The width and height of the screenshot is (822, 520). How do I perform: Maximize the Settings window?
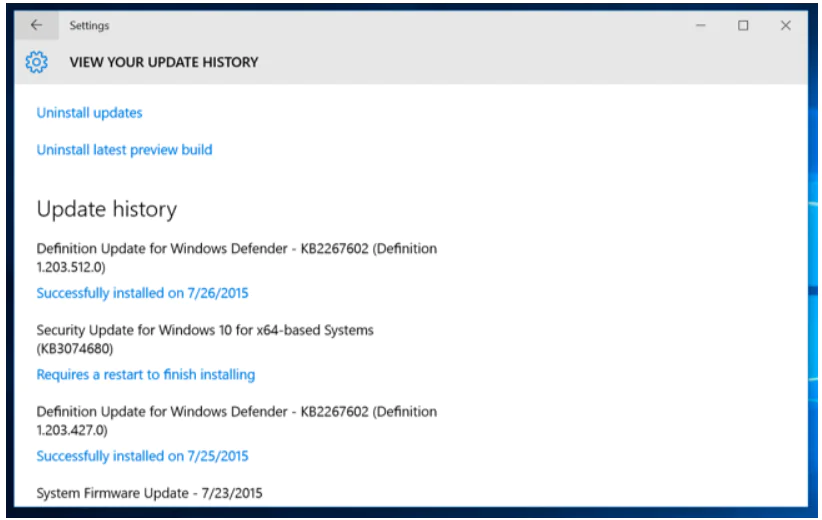click(x=743, y=26)
